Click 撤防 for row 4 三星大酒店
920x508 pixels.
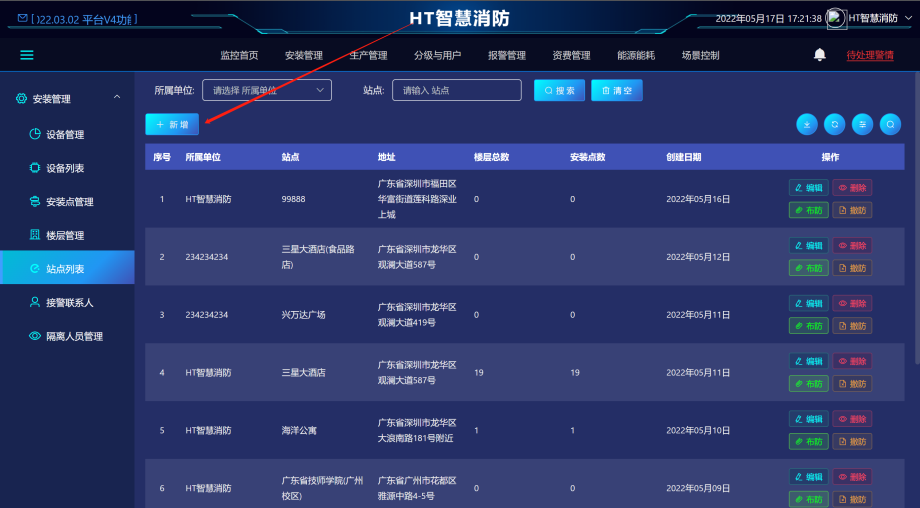click(x=852, y=384)
